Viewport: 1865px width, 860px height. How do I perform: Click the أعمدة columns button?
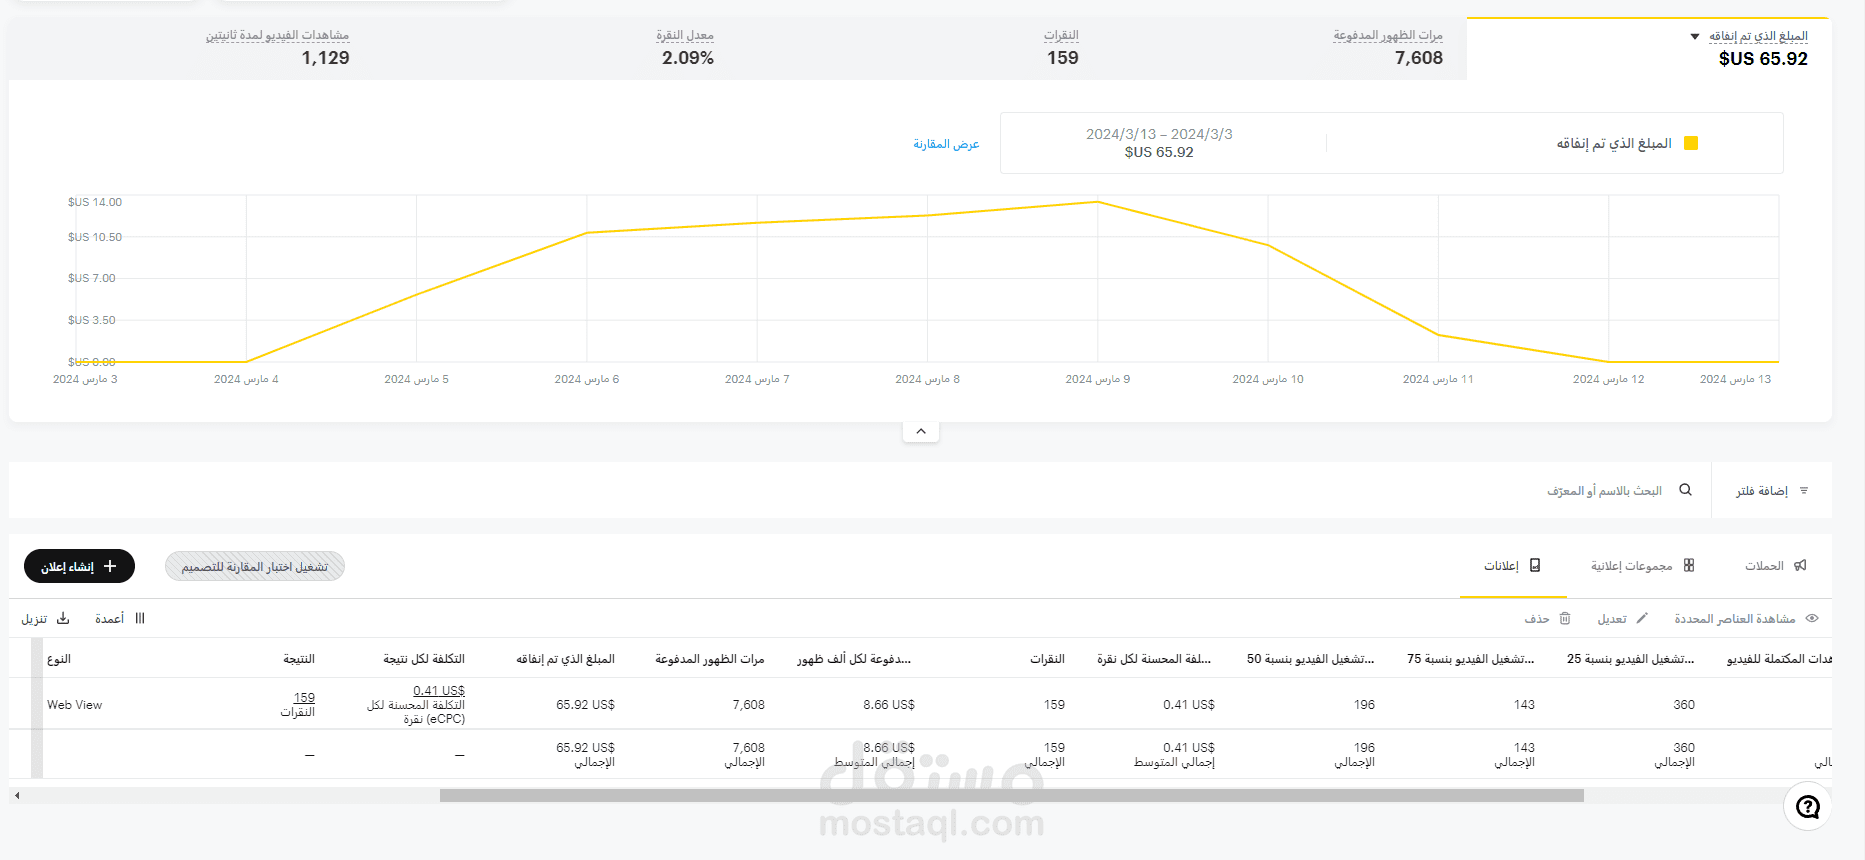click(120, 619)
